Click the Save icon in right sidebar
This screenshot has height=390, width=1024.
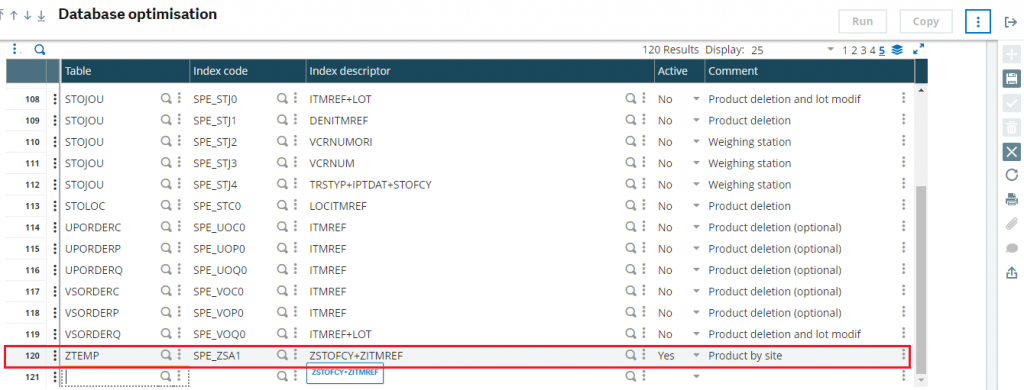(x=1011, y=79)
